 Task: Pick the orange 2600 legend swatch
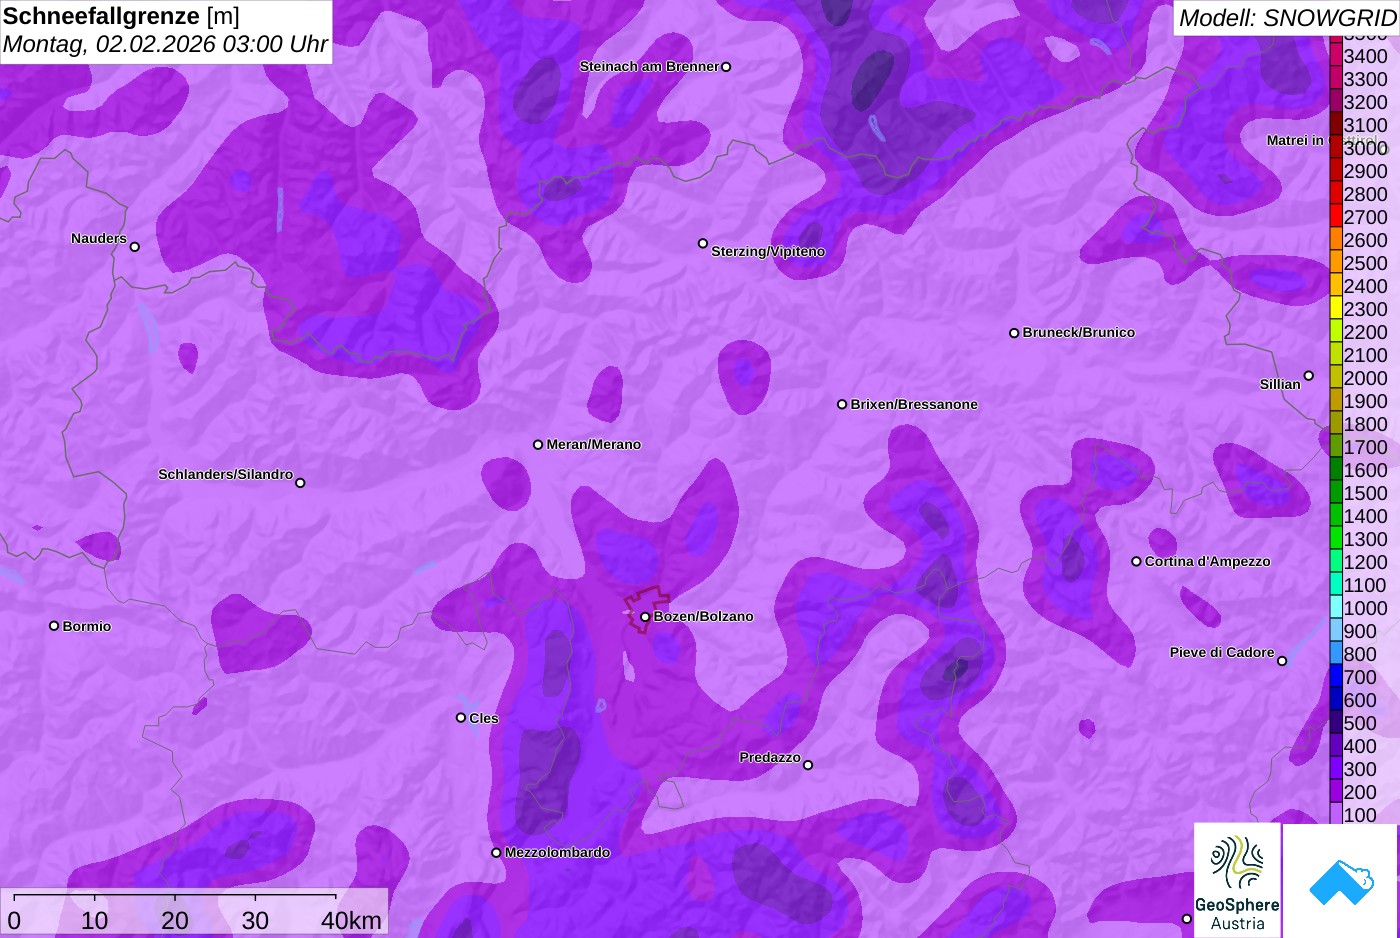[x=1336, y=240]
